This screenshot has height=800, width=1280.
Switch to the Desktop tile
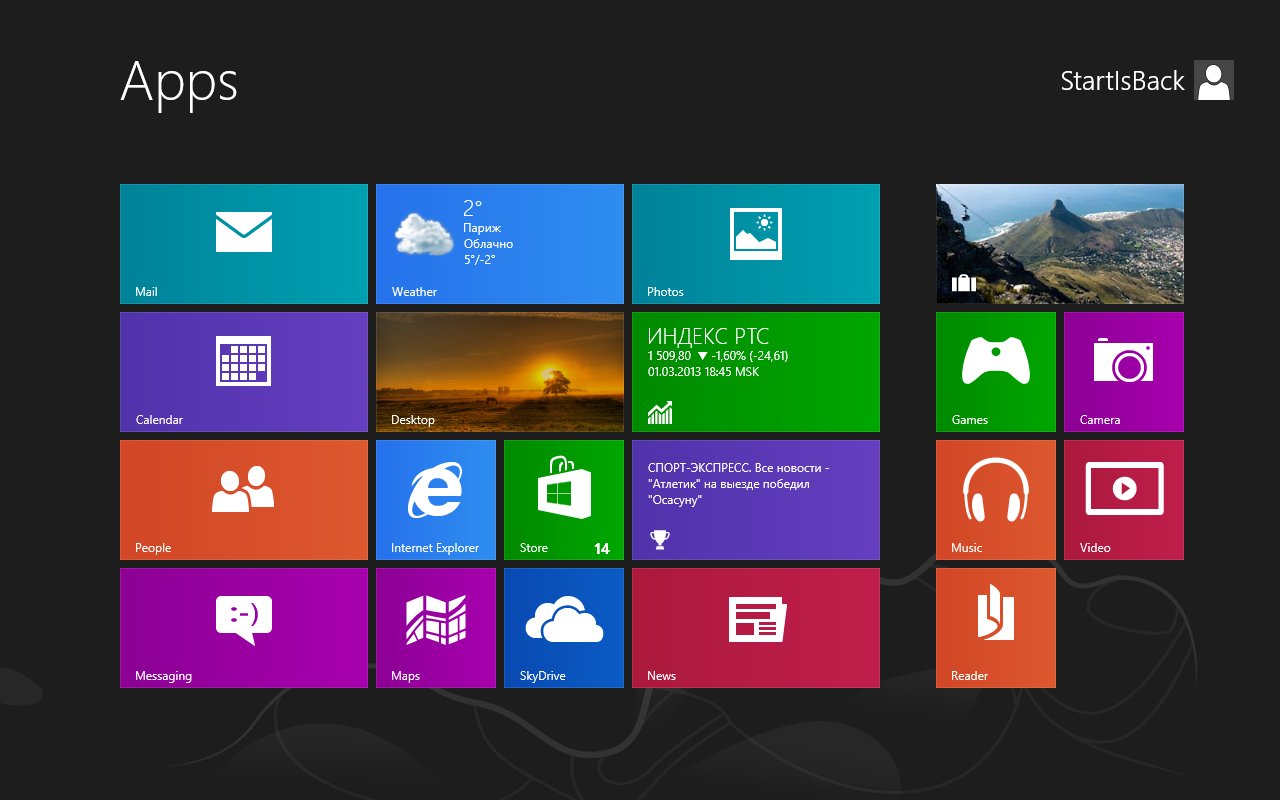[x=500, y=371]
